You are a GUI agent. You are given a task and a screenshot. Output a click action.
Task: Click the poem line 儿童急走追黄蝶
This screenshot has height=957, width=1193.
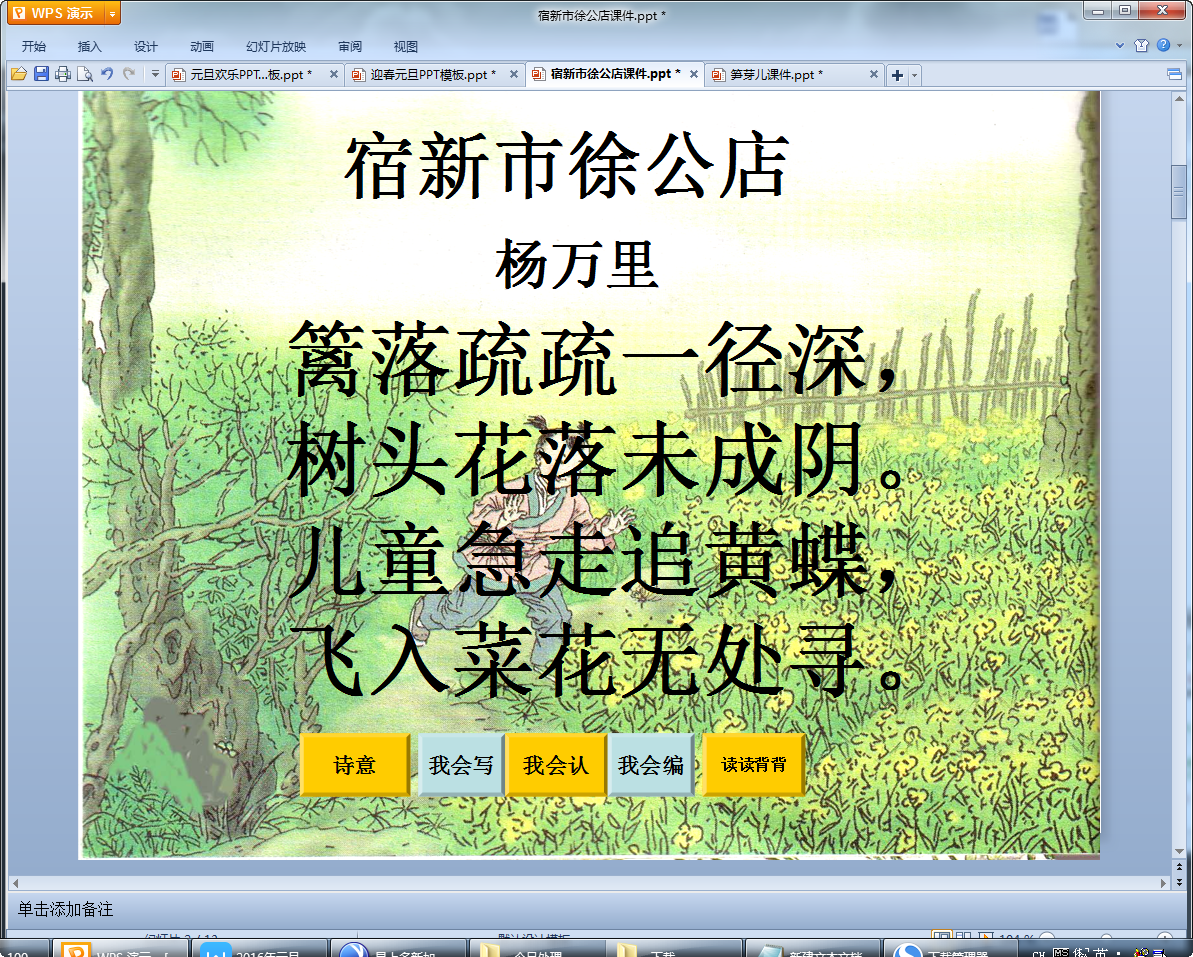coord(594,560)
